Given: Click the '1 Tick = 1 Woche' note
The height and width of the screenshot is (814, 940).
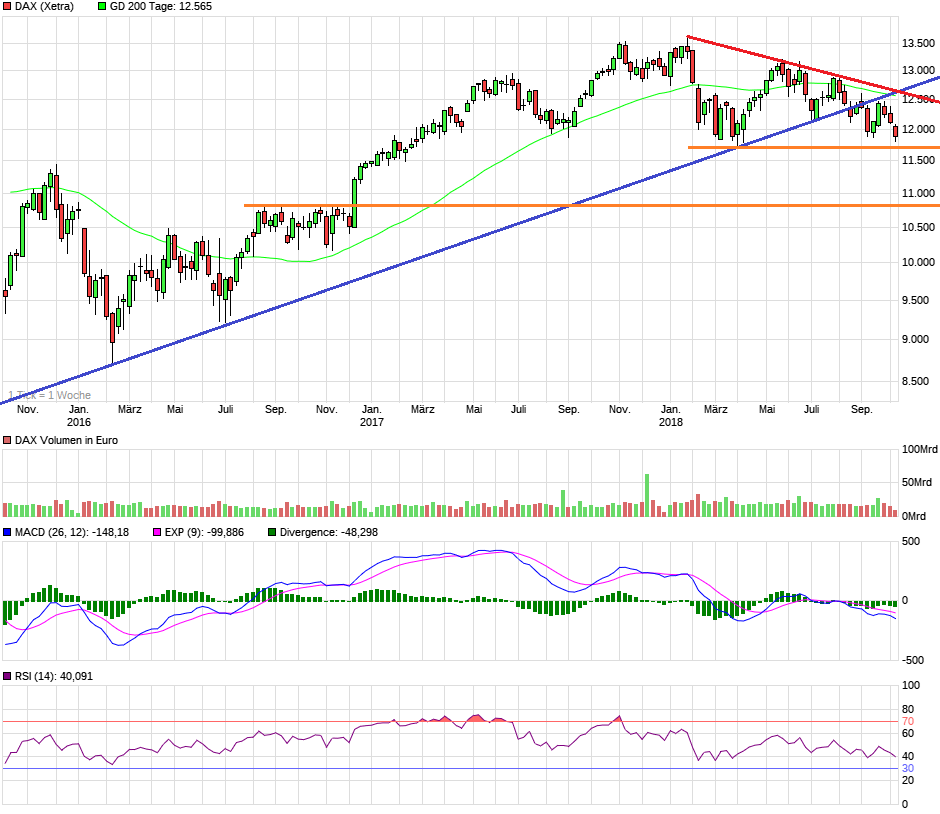Looking at the screenshot, I should click(49, 395).
